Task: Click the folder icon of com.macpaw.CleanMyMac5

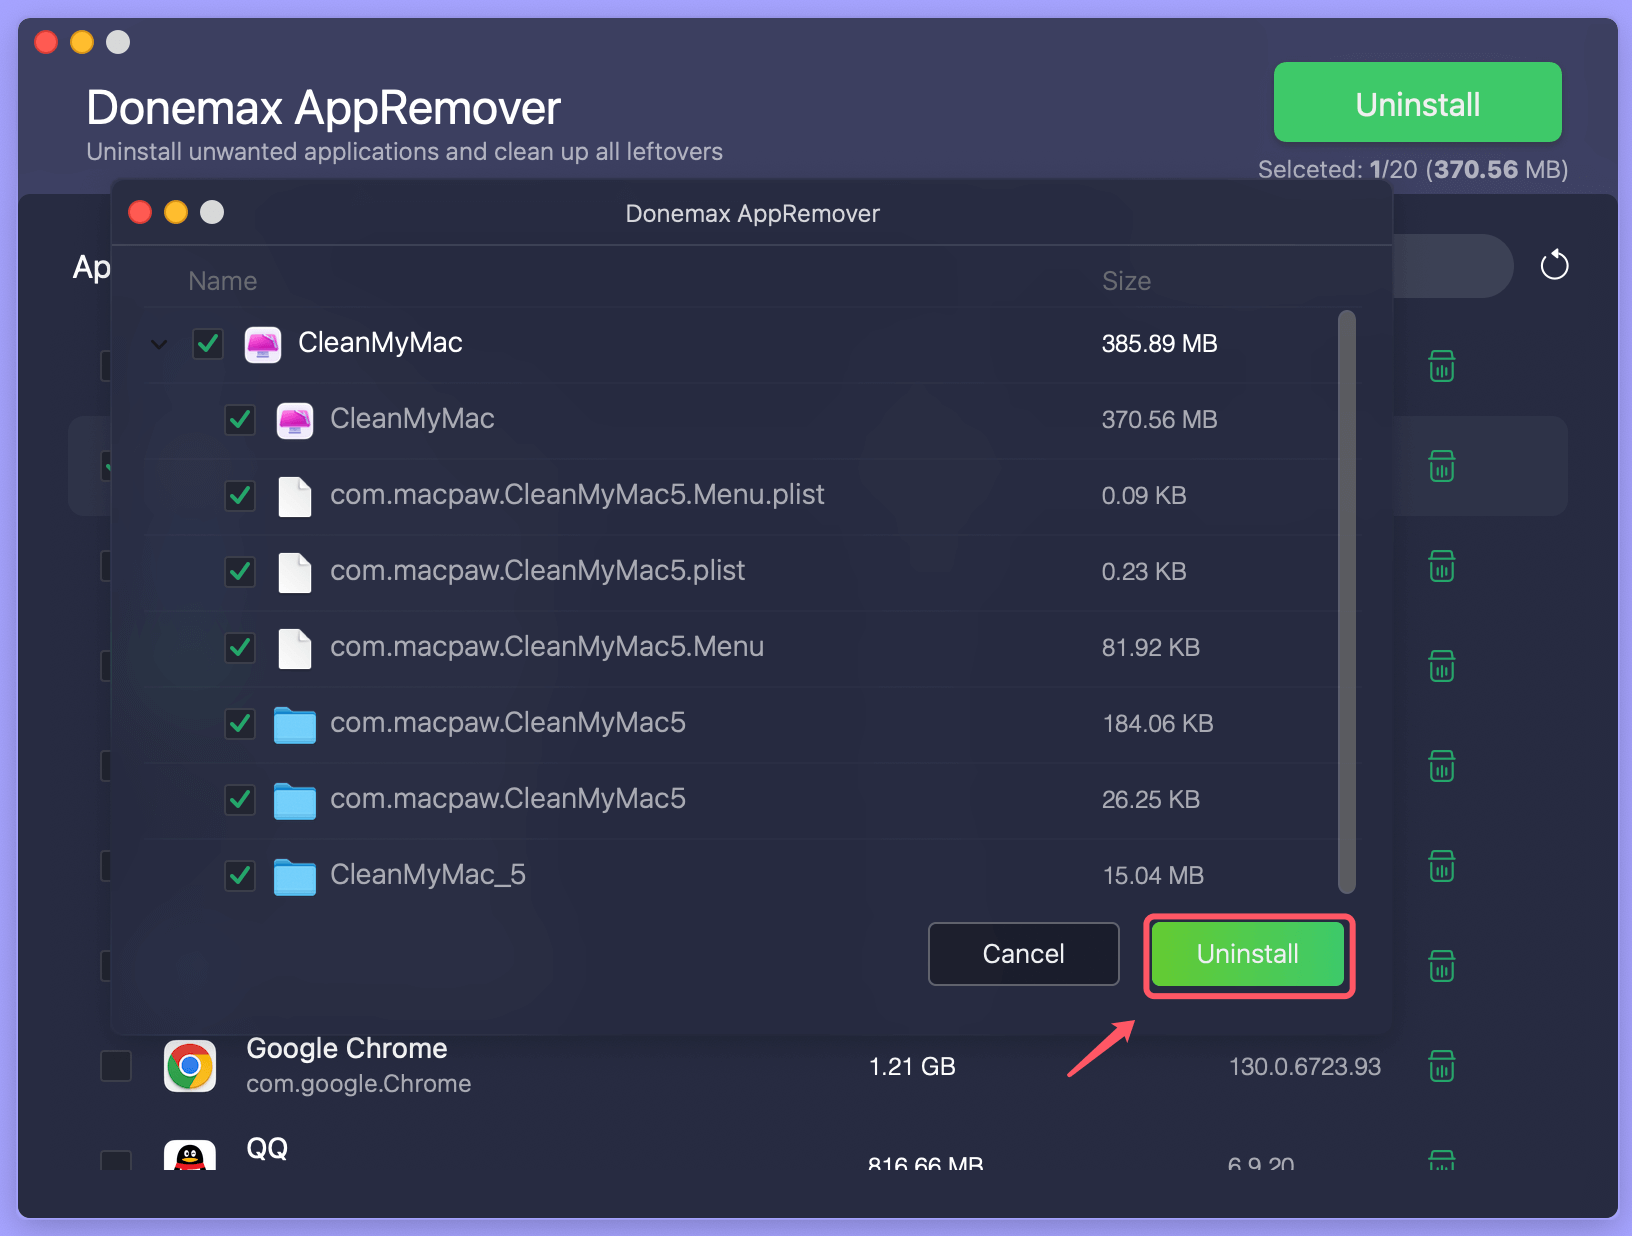Action: coord(294,725)
